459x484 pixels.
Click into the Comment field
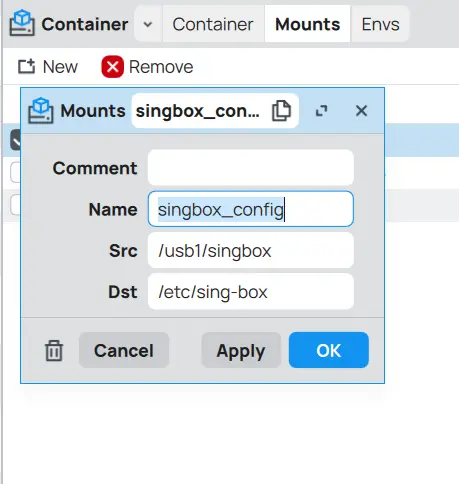(251, 168)
